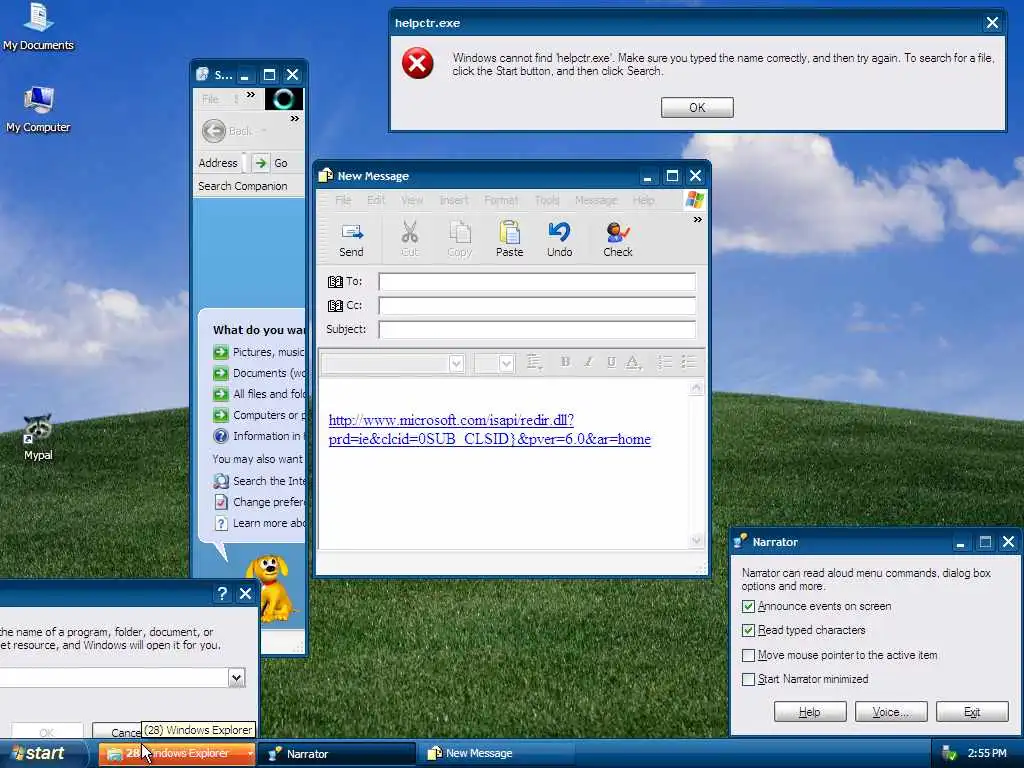Click the numbered list formatting icon
The image size is (1024, 768).
pyautogui.click(x=665, y=362)
